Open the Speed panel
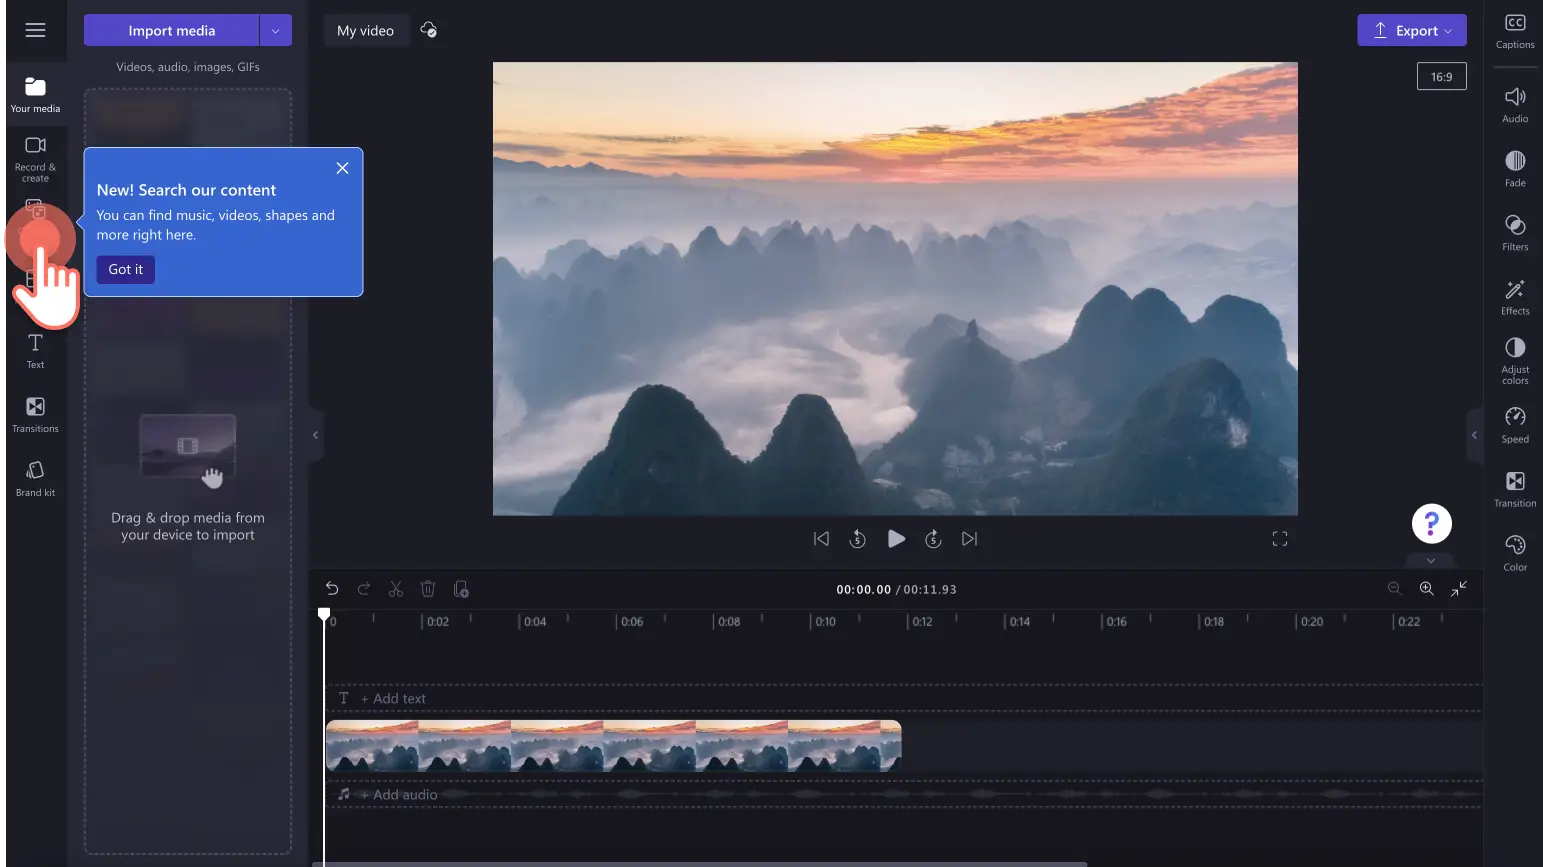Screen dimensions: 1543x867 [1515, 424]
